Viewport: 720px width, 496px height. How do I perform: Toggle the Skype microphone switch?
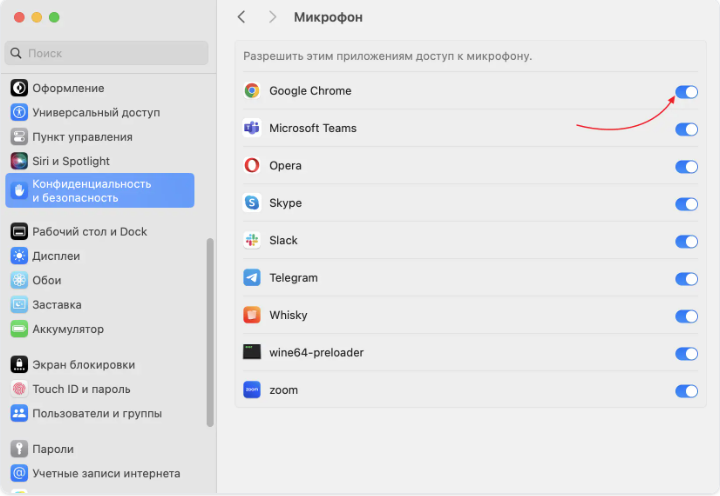coord(686,204)
